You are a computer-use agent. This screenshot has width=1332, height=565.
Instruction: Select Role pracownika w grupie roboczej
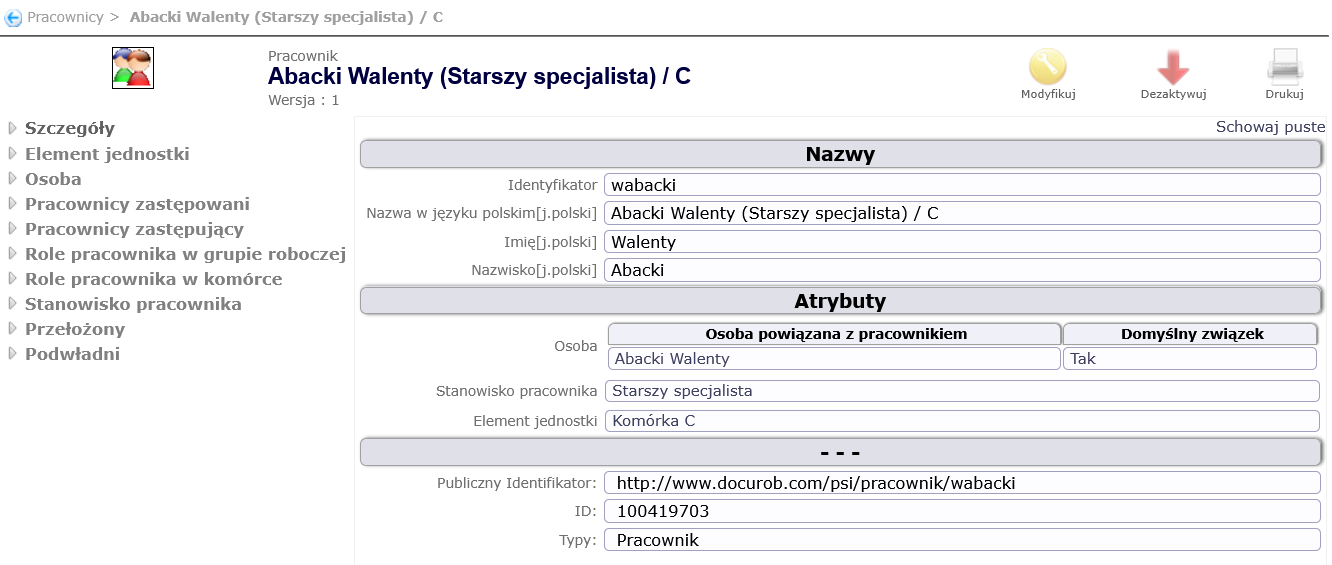(x=185, y=254)
